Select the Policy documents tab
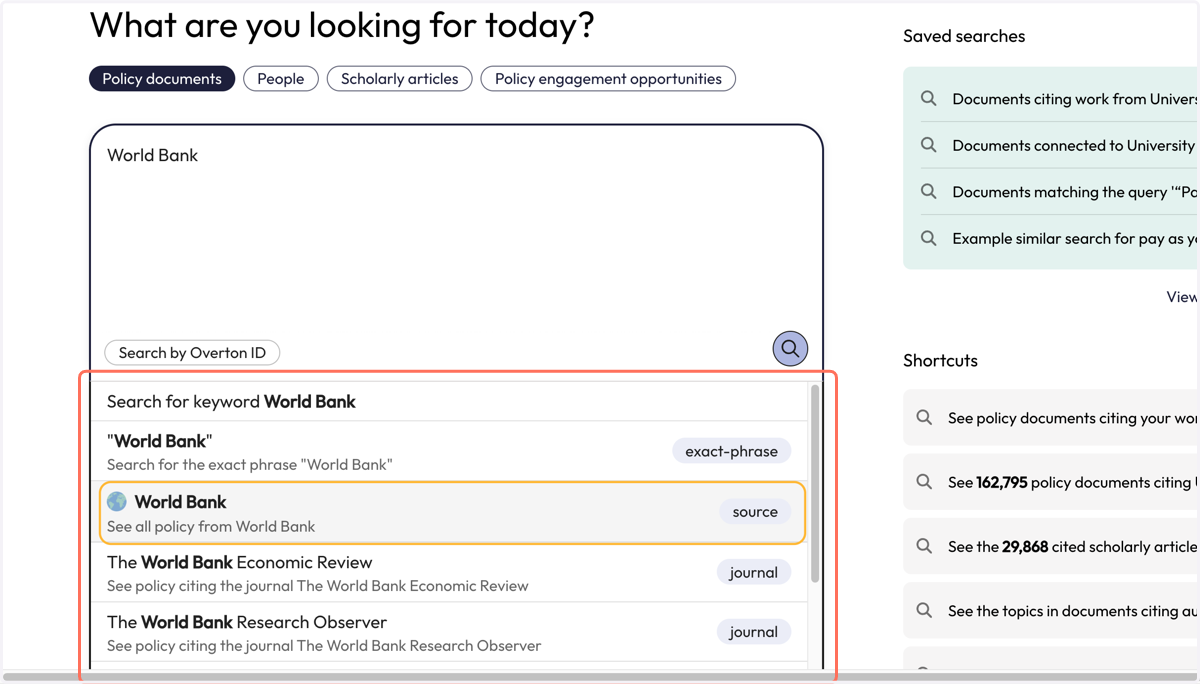This screenshot has height=684, width=1200. tap(162, 79)
